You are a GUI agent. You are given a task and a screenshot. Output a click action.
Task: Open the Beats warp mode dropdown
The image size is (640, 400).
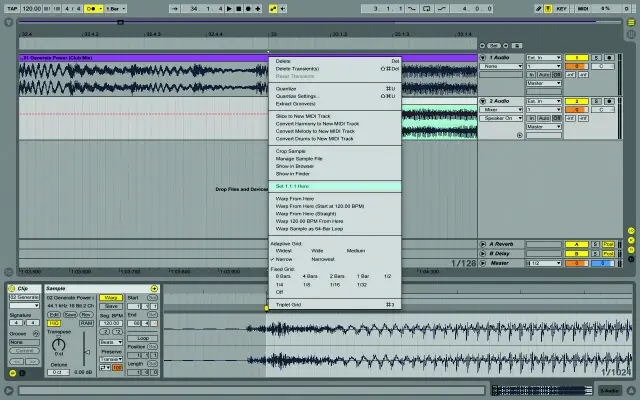coord(111,342)
